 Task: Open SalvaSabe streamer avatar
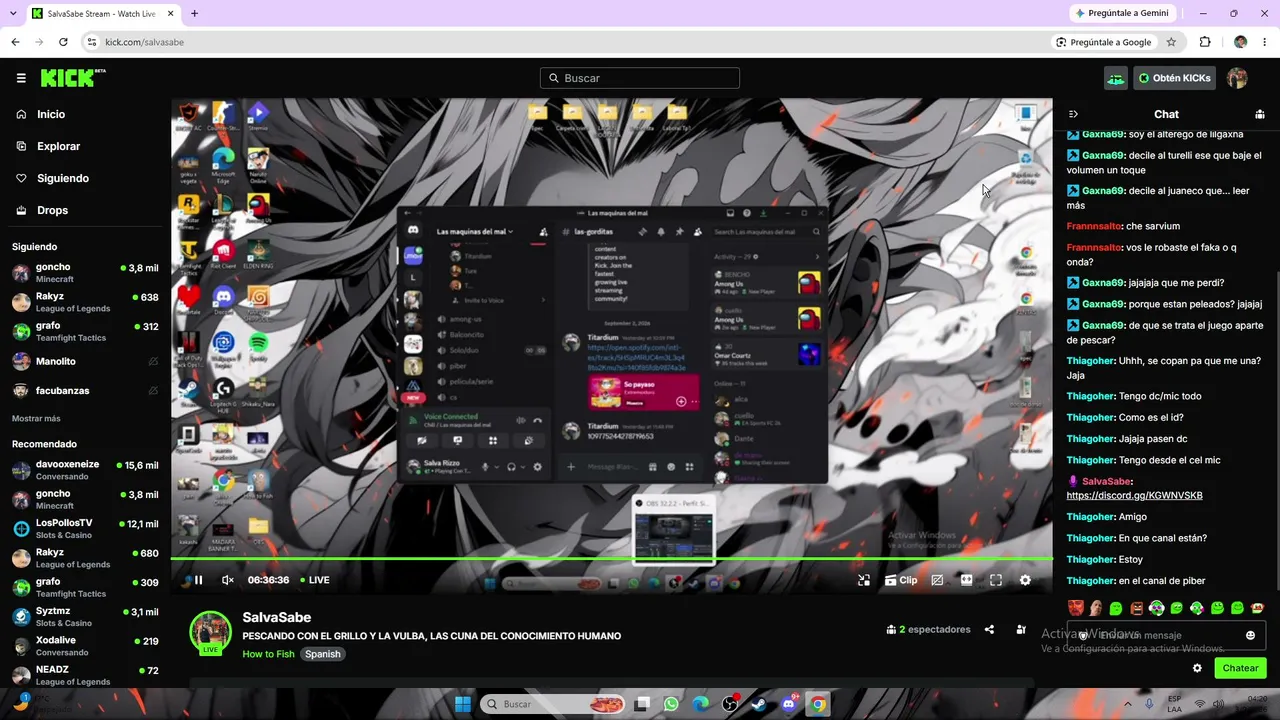(x=211, y=632)
